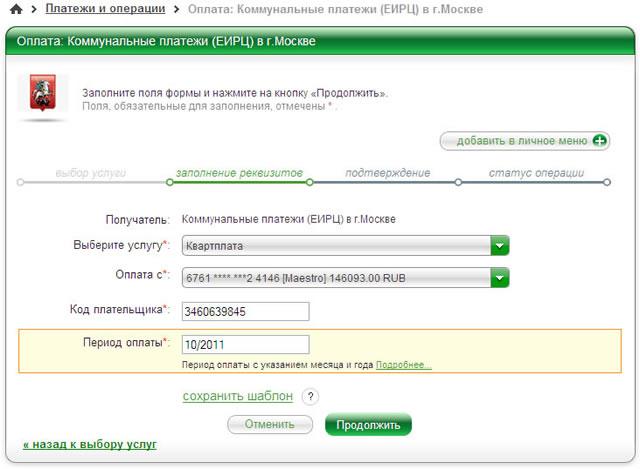This screenshot has width=640, height=469.
Task: Click breadcrumb arrow after the home icon
Action: point(34,9)
